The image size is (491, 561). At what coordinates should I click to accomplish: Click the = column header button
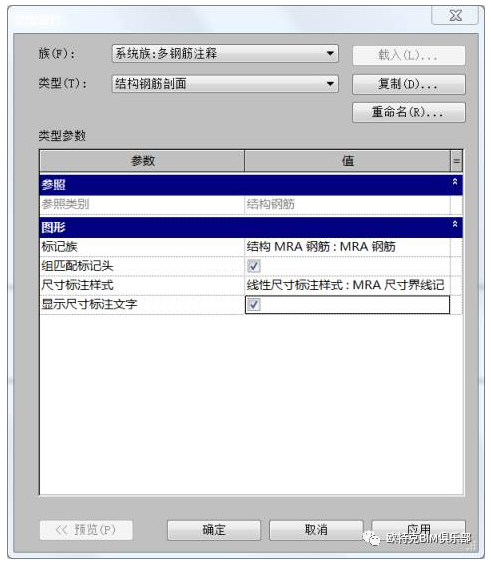point(456,161)
